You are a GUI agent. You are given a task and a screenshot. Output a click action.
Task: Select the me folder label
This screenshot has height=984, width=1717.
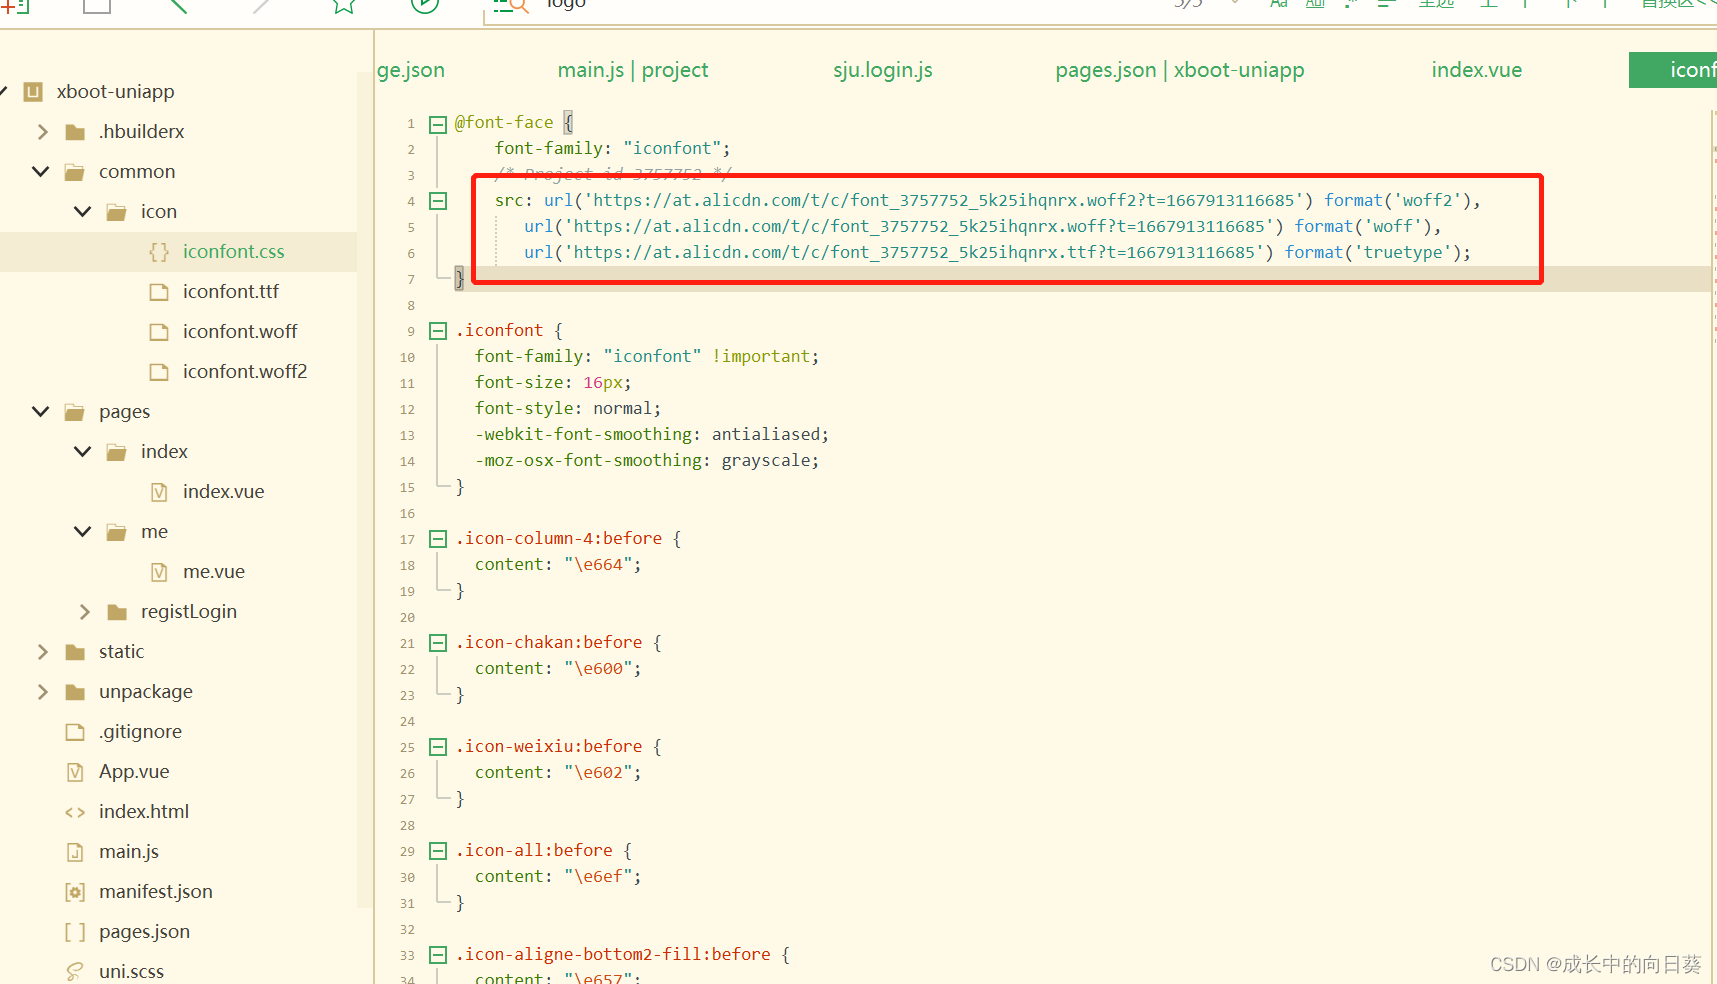154,532
